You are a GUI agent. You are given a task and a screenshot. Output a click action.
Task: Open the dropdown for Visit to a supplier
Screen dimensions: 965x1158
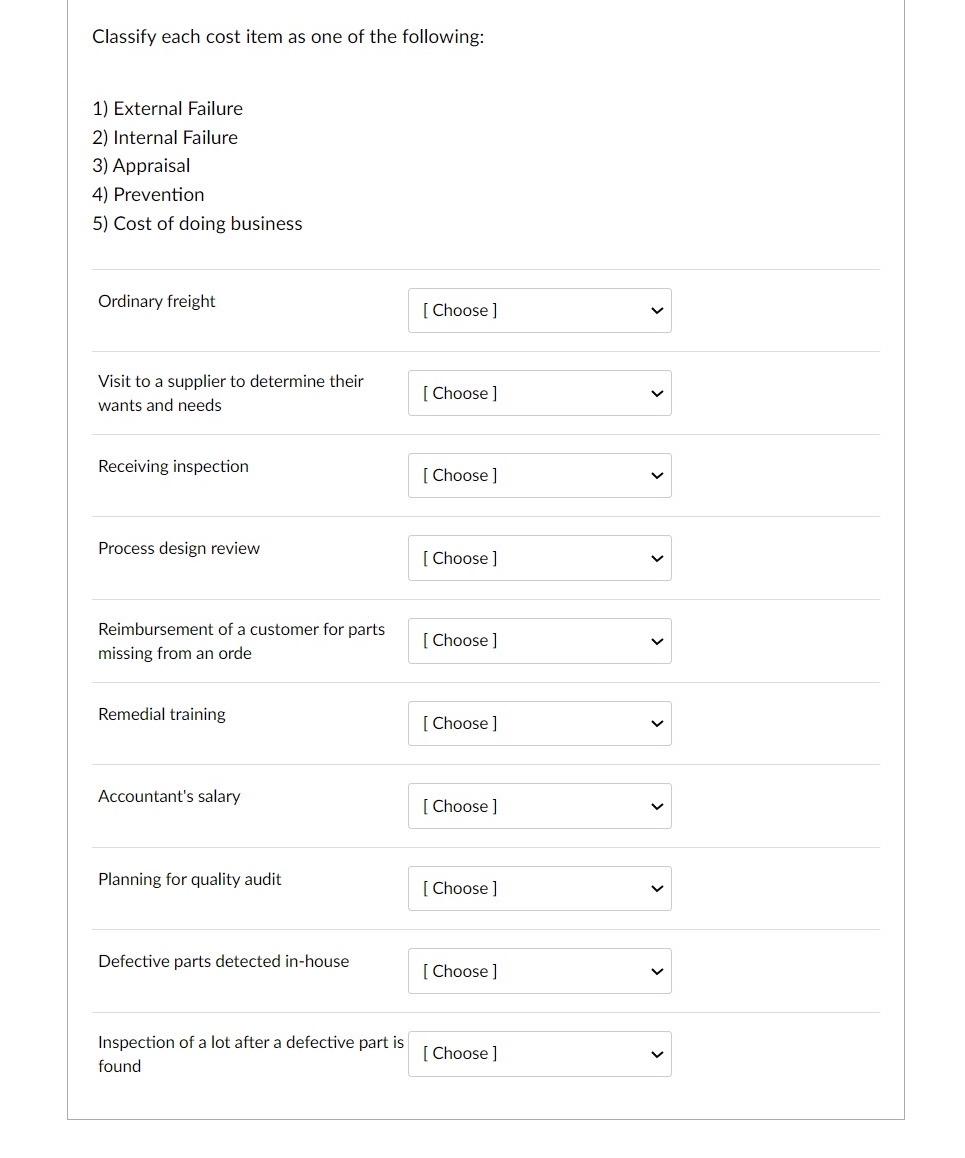540,393
